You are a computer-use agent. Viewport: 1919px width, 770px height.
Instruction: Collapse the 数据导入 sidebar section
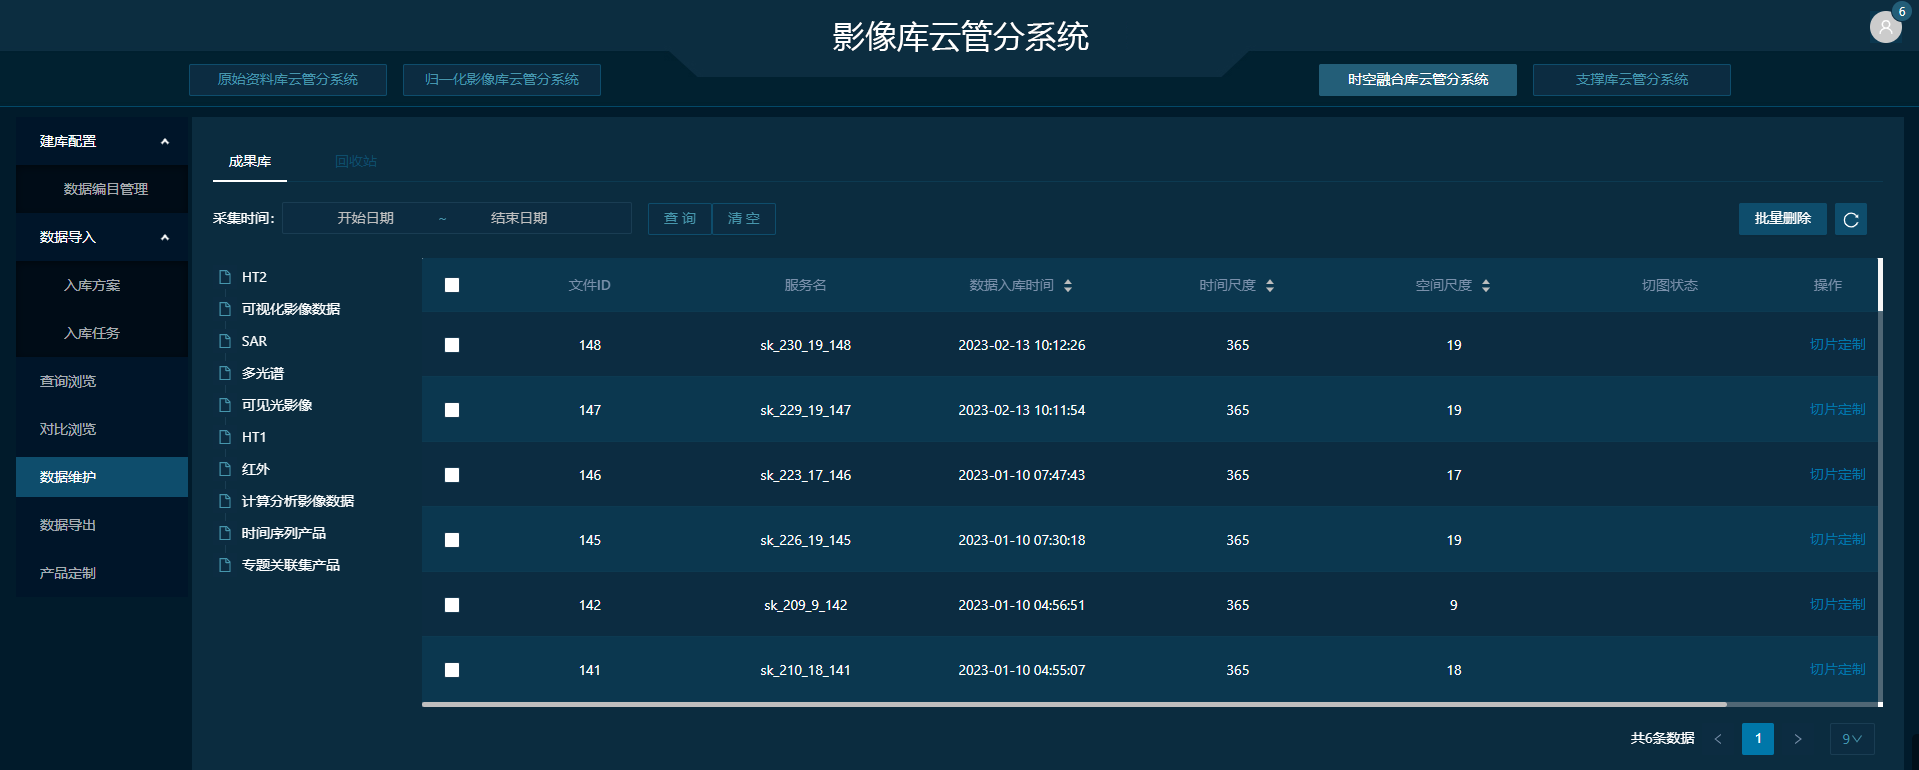pos(165,237)
